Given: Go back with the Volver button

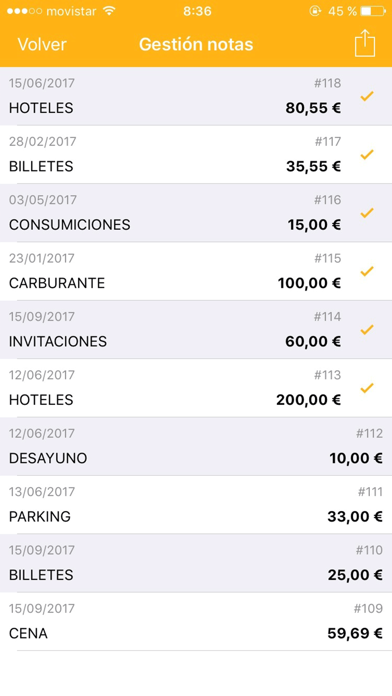Looking at the screenshot, I should [42, 44].
